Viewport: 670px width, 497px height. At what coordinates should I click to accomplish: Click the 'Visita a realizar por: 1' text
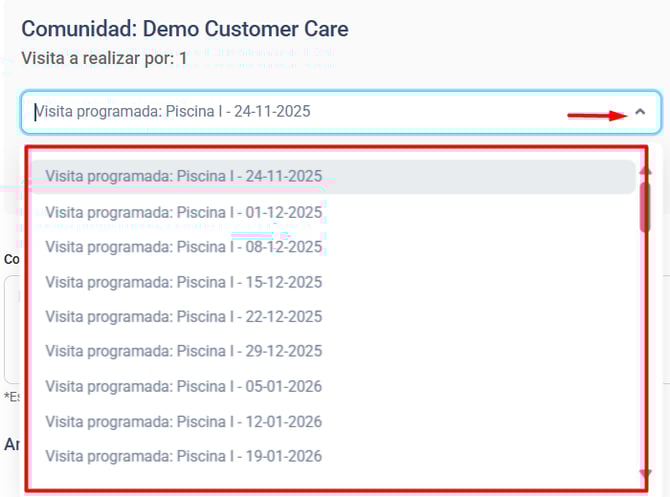coord(104,59)
